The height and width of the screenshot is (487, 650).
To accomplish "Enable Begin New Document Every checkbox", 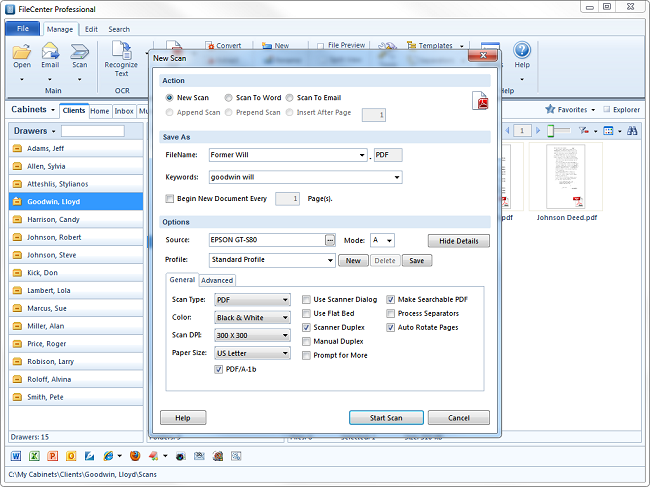I will point(169,199).
